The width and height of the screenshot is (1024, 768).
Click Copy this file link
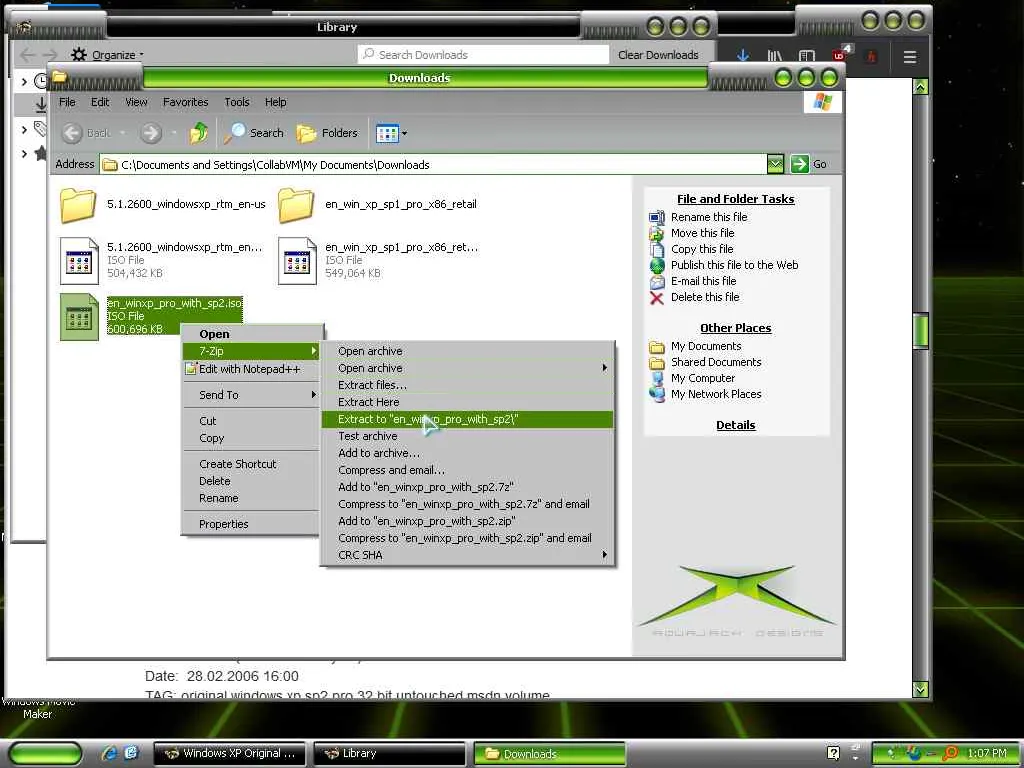(x=702, y=249)
